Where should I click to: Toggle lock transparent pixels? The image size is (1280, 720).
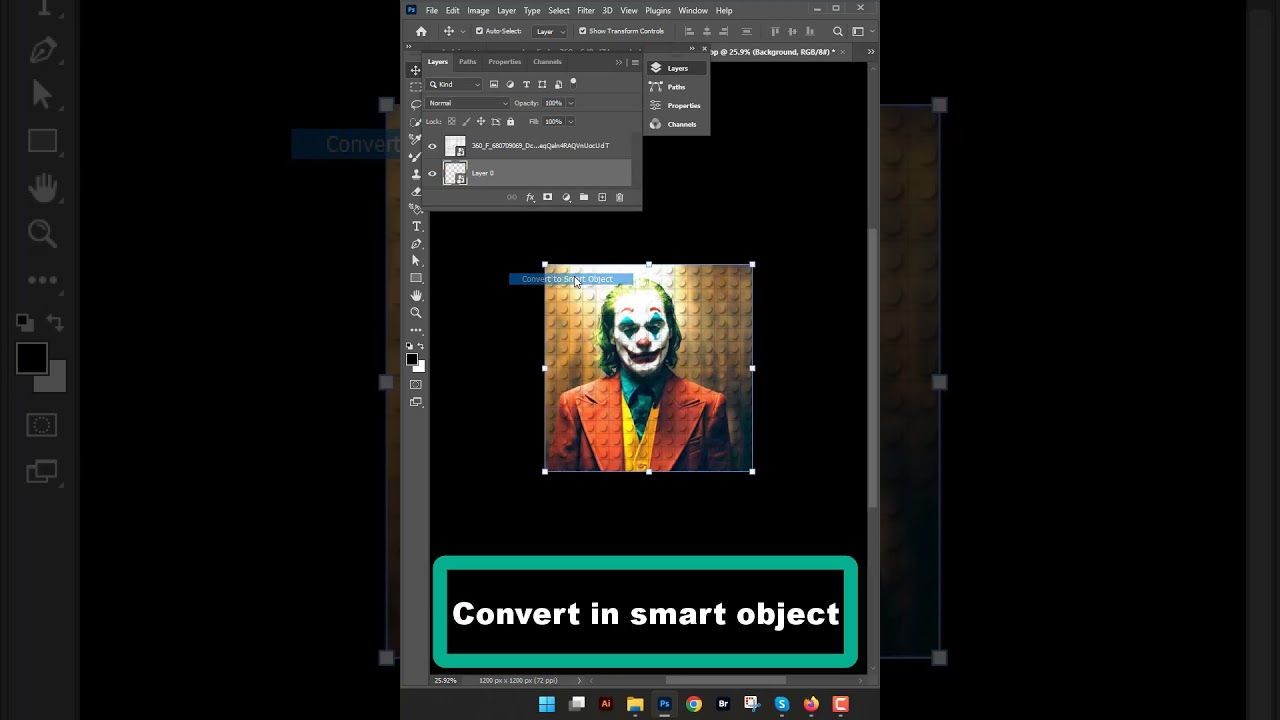click(x=451, y=121)
